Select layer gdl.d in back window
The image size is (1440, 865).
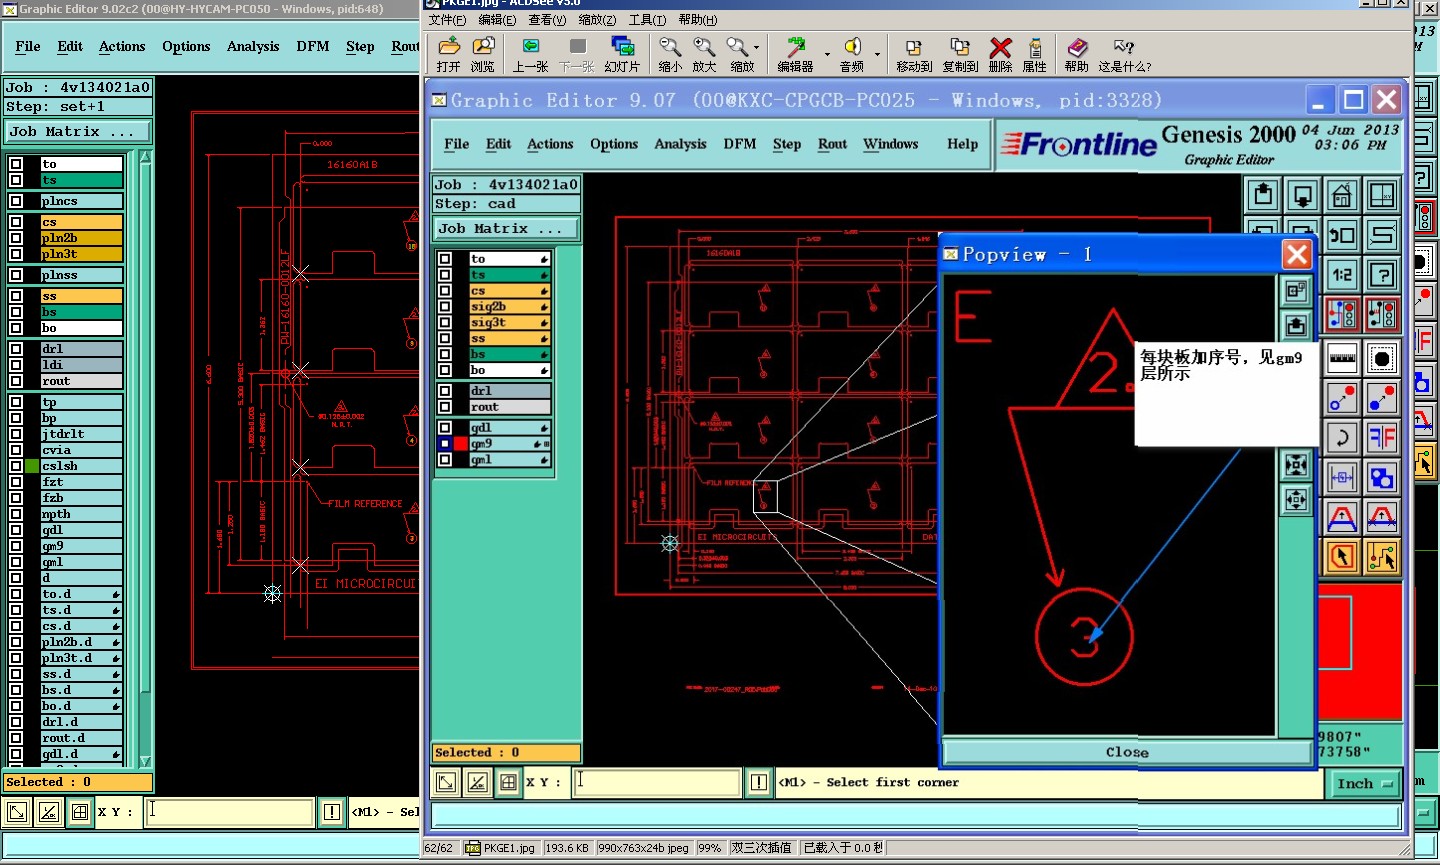[x=81, y=754]
